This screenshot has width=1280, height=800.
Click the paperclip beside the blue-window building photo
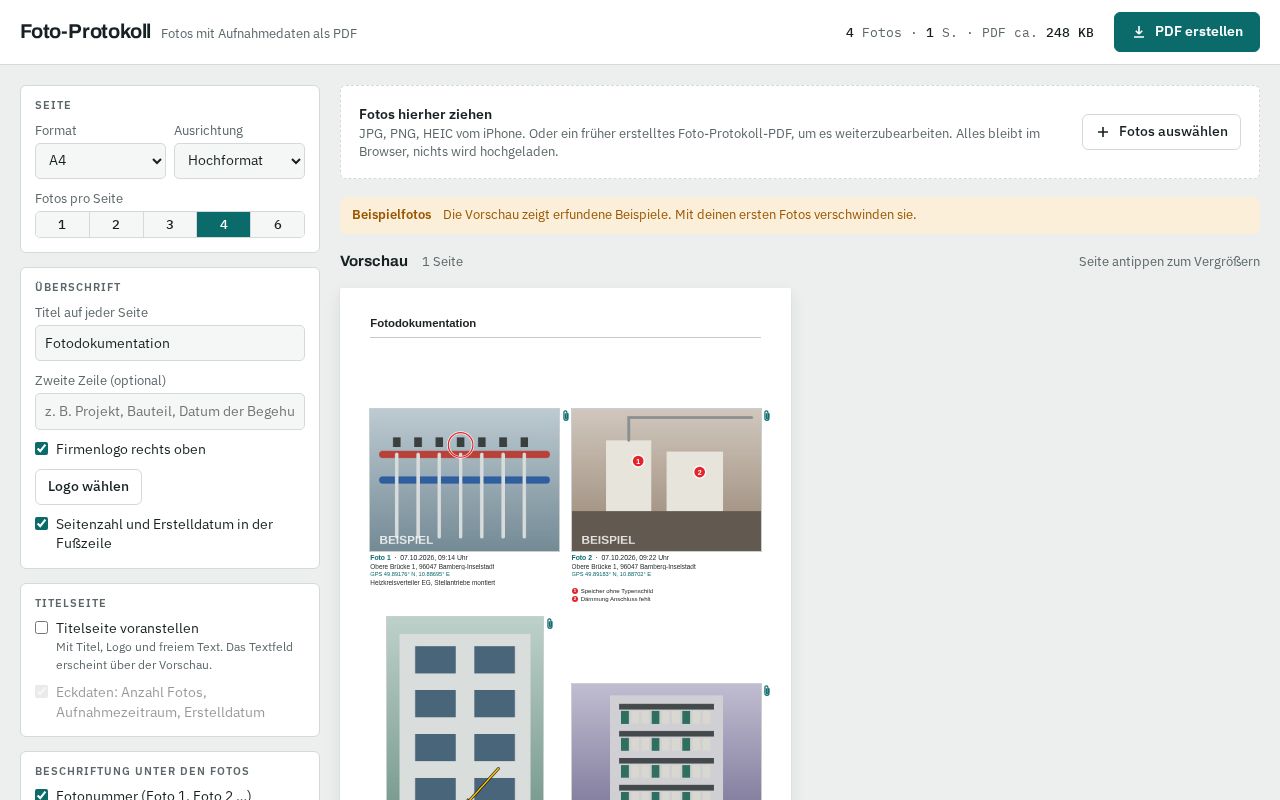550,624
